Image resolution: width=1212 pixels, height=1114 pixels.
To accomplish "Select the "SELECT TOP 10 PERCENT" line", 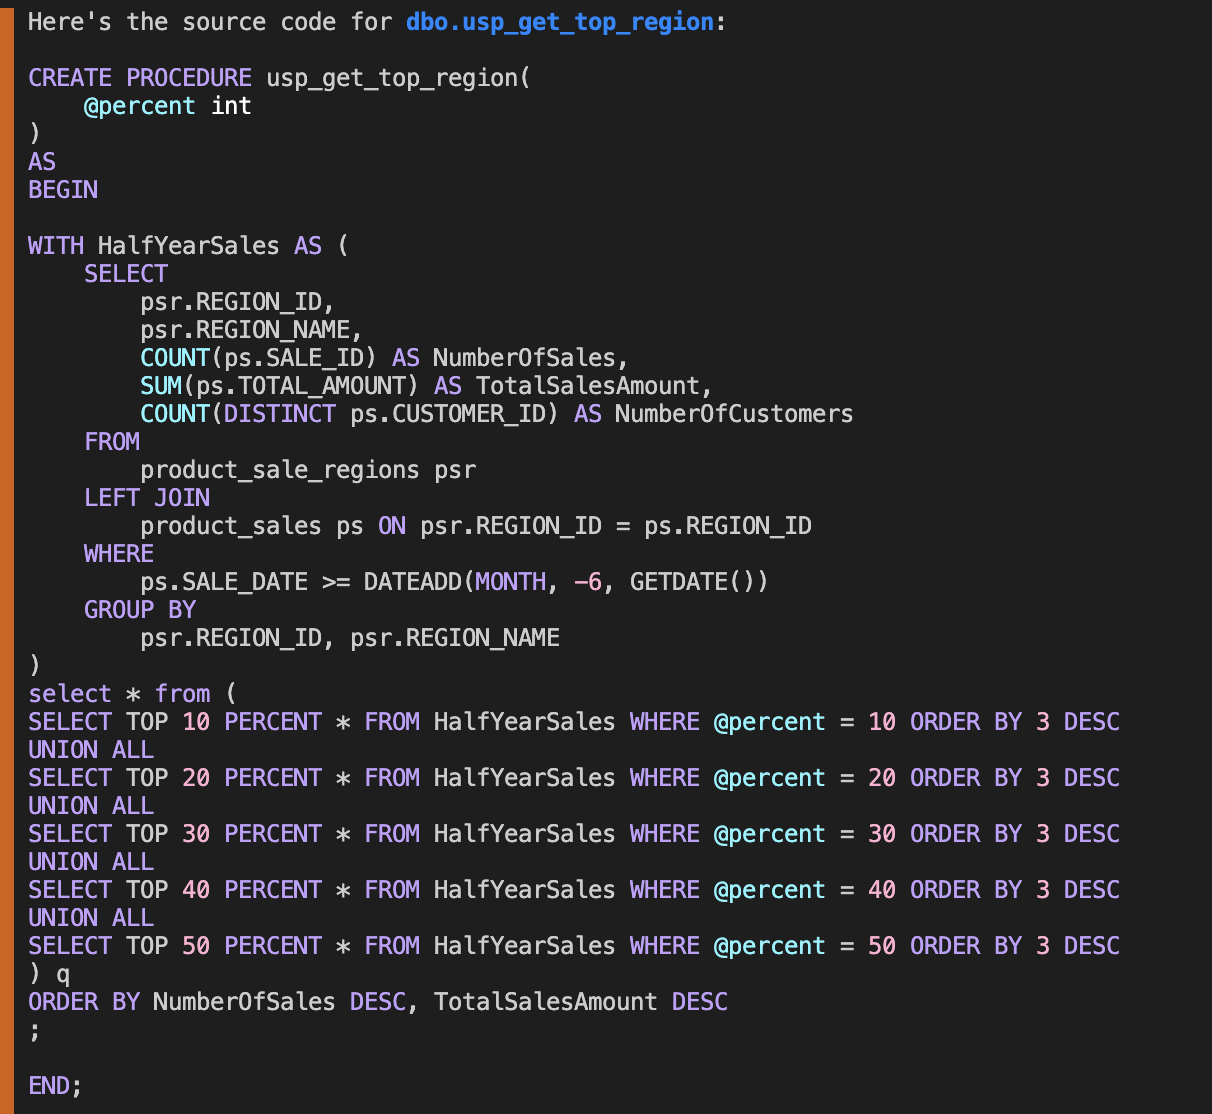I will tap(574, 722).
